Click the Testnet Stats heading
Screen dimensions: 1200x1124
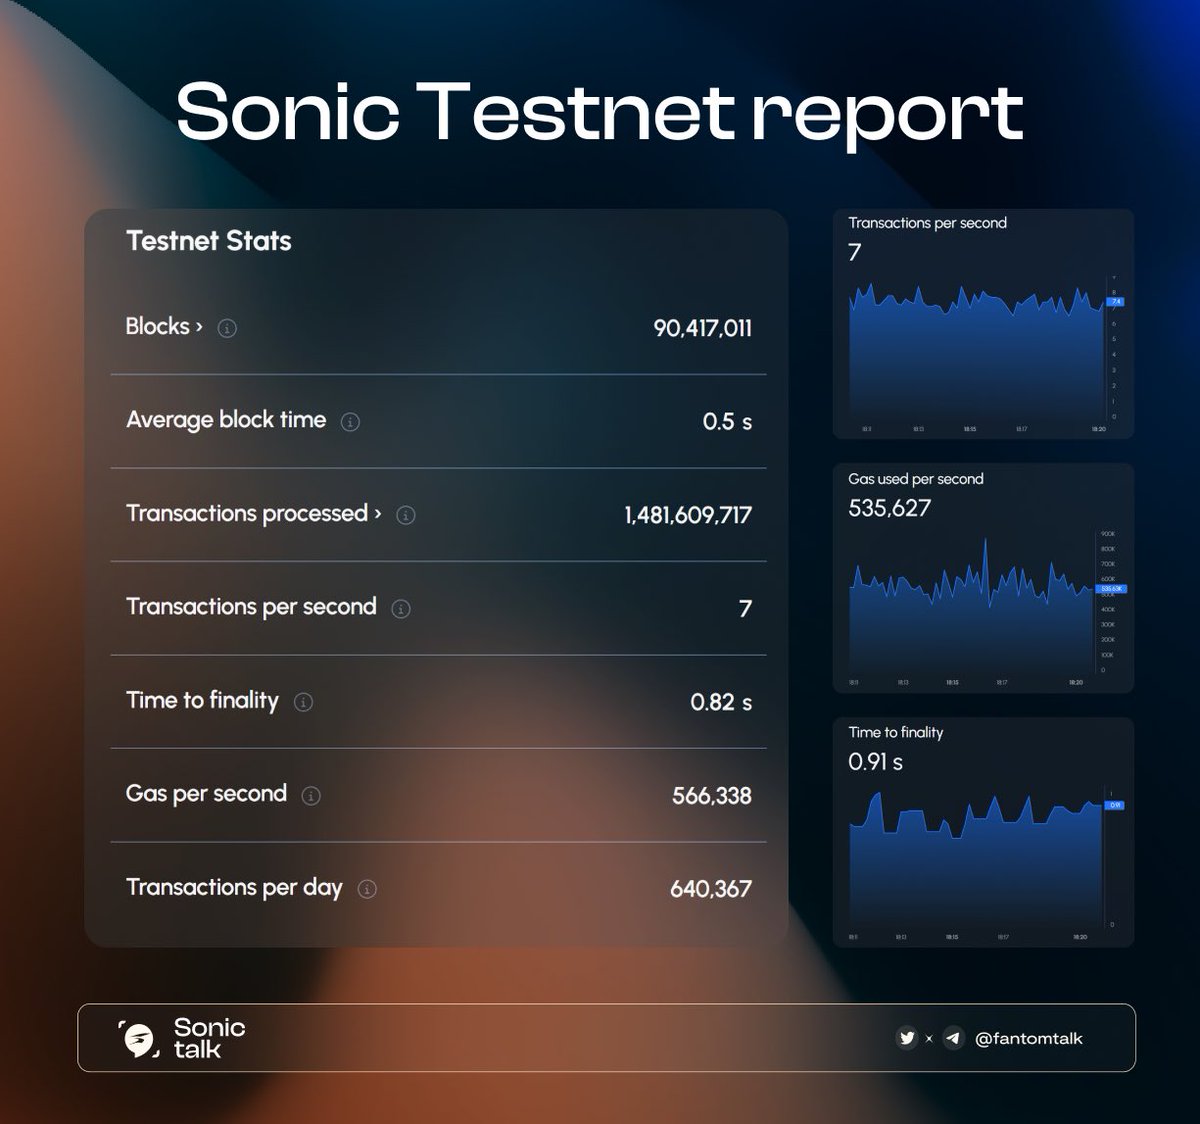point(209,241)
